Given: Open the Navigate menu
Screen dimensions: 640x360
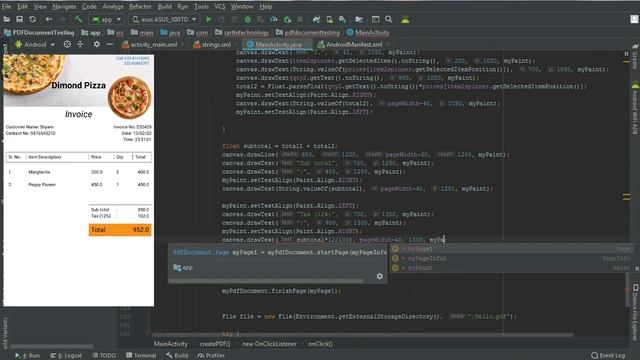Looking at the screenshot, I should [64, 7].
